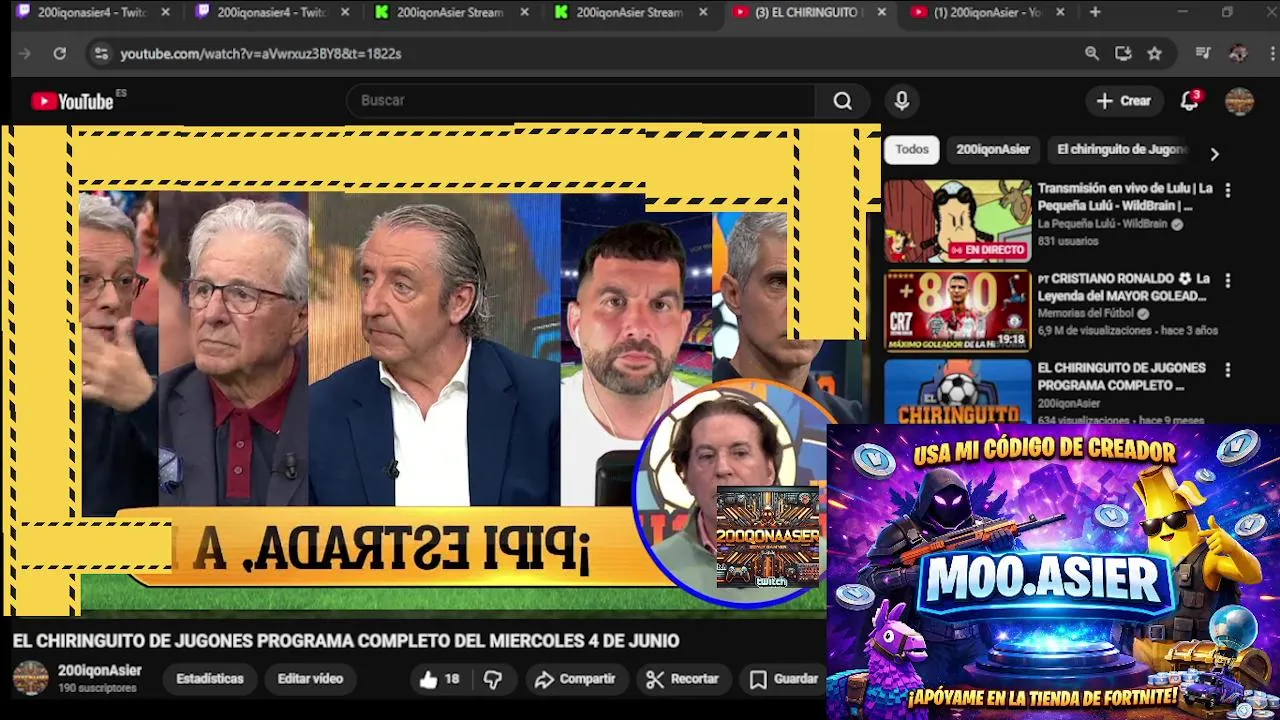
Task: Close the second 200iqonasier4 Twitch tab
Action: coord(345,13)
